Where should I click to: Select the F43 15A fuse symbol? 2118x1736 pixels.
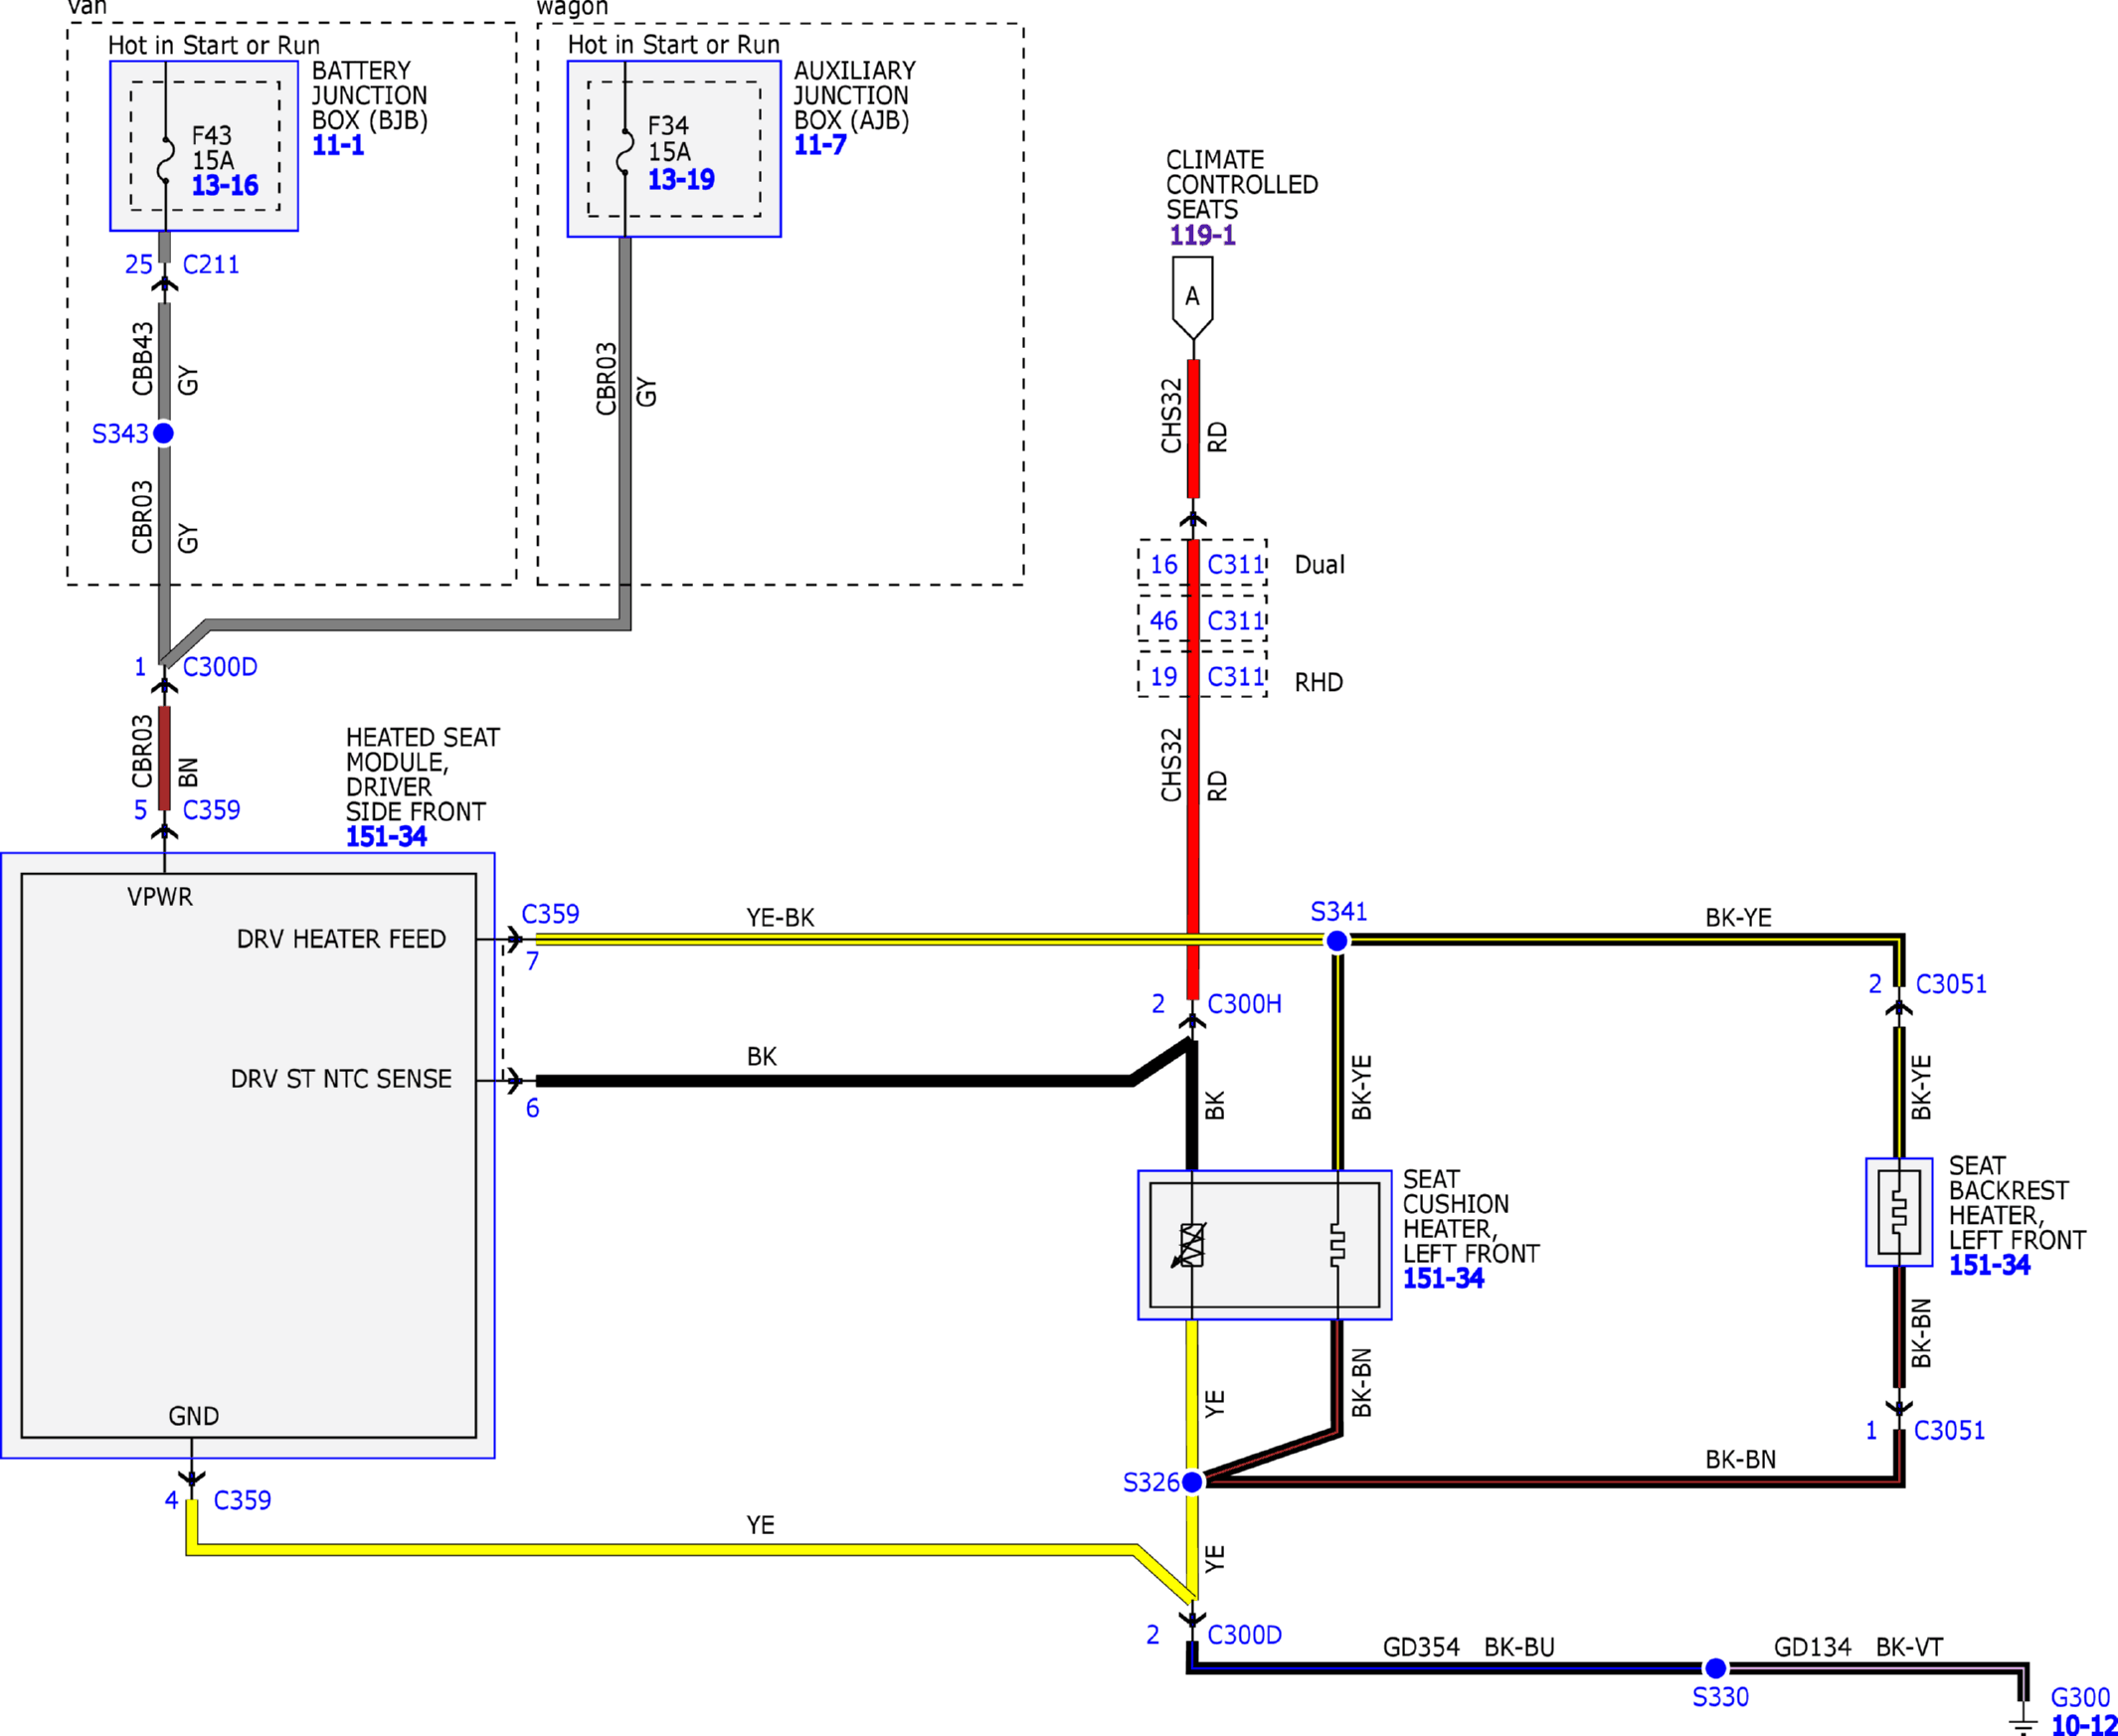click(x=166, y=160)
